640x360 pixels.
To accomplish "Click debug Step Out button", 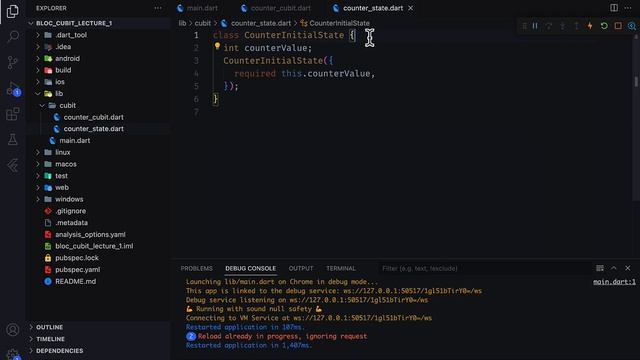I will [576, 26].
